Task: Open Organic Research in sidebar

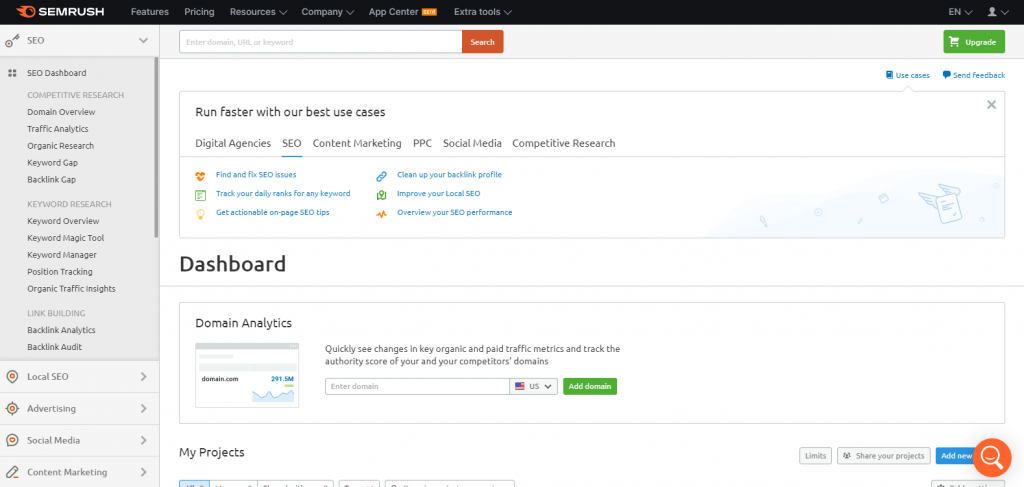Action: [x=61, y=146]
